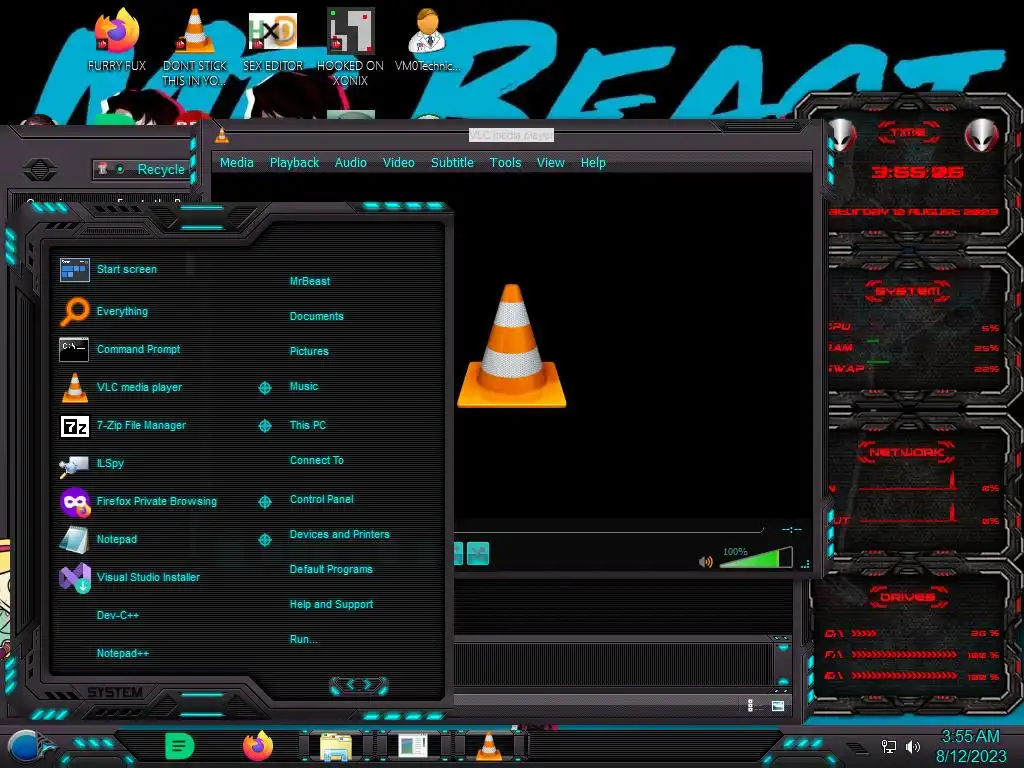Open This PC from start menu

(x=308, y=425)
